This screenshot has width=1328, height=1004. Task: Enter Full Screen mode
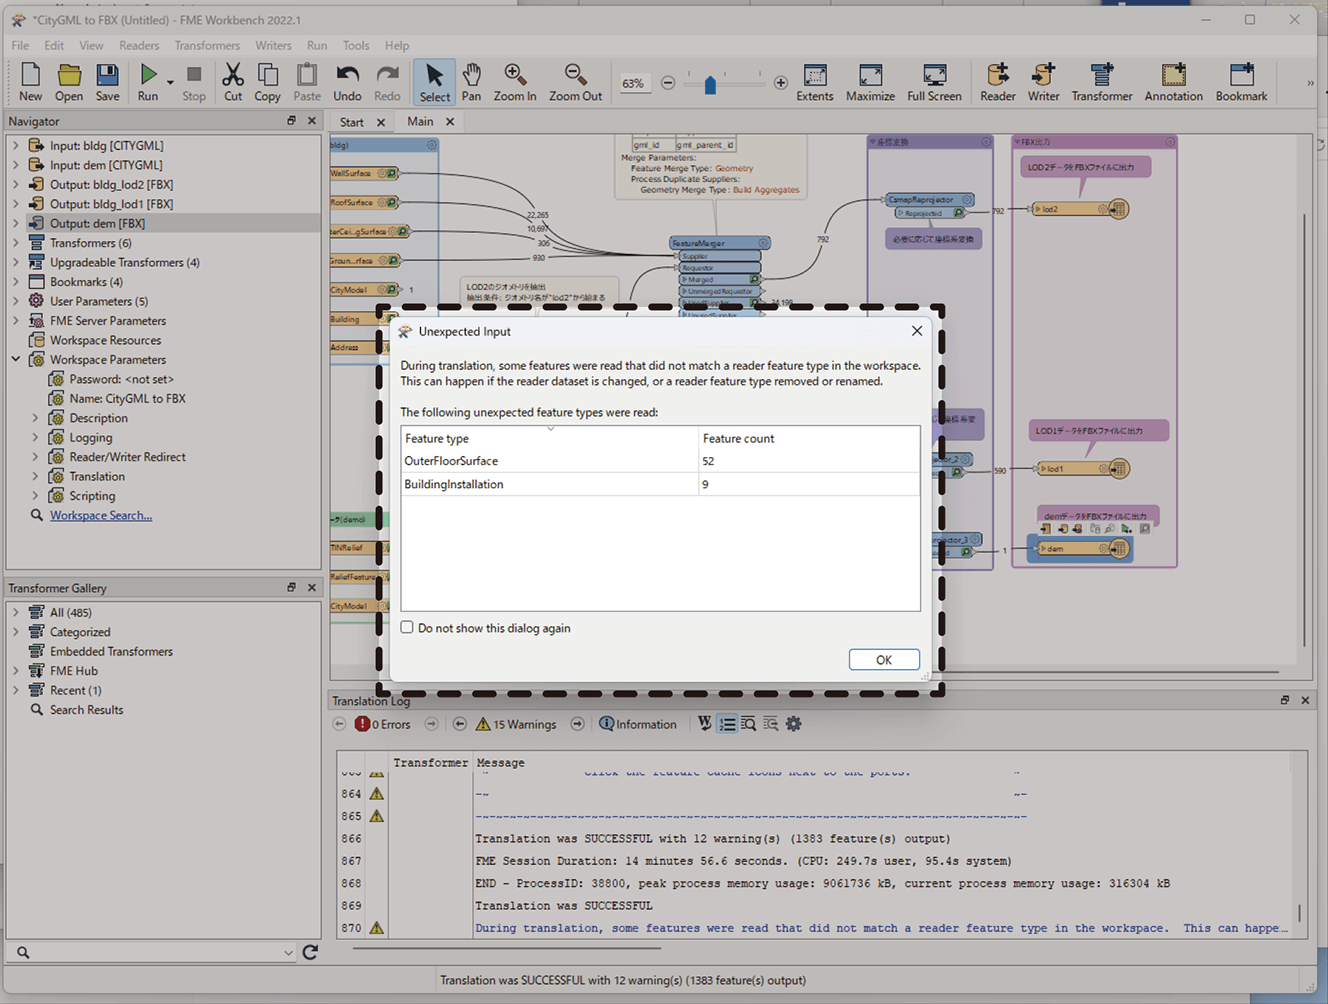[934, 82]
